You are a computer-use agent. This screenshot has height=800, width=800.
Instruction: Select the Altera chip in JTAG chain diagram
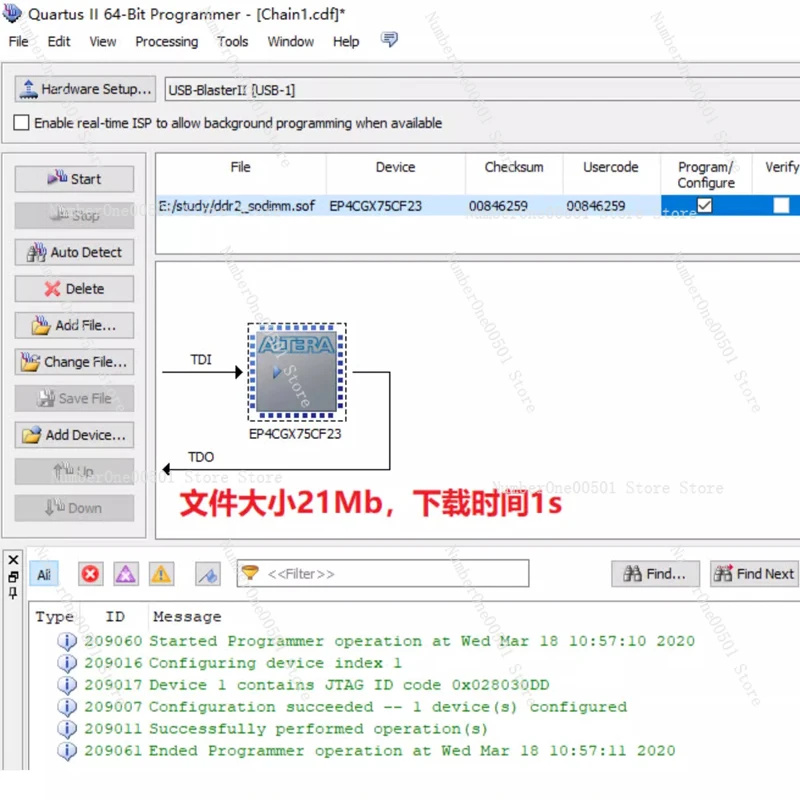click(x=297, y=372)
